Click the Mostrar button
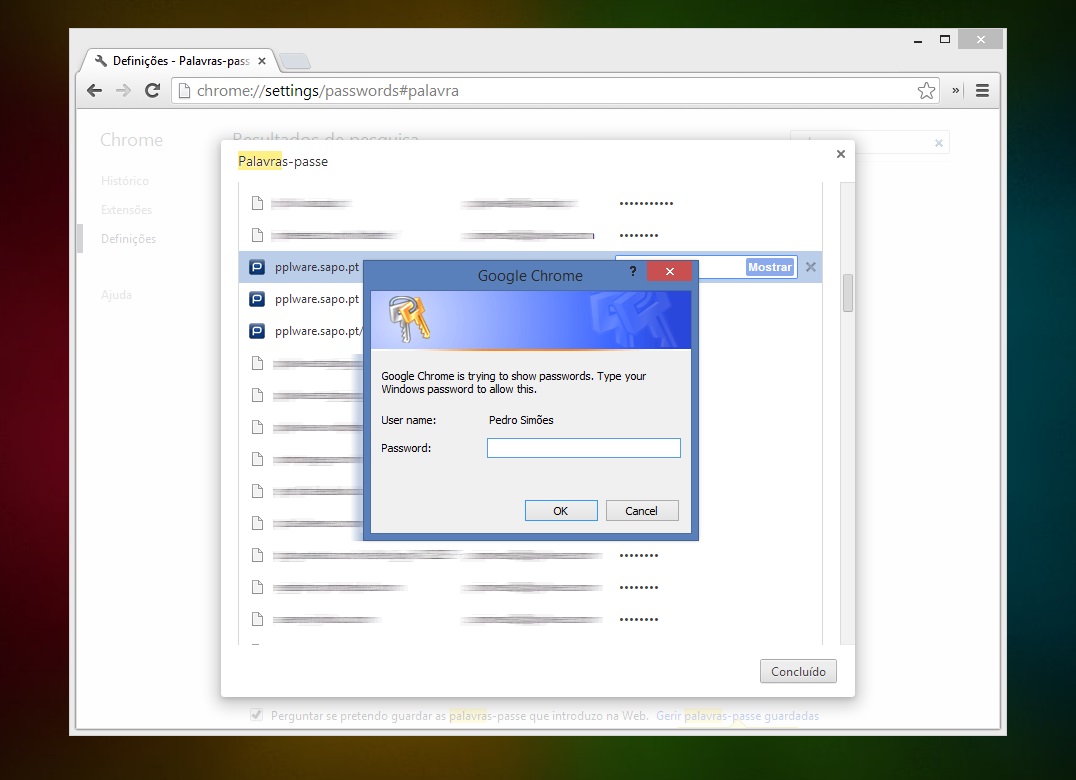Image resolution: width=1076 pixels, height=780 pixels. coord(770,268)
